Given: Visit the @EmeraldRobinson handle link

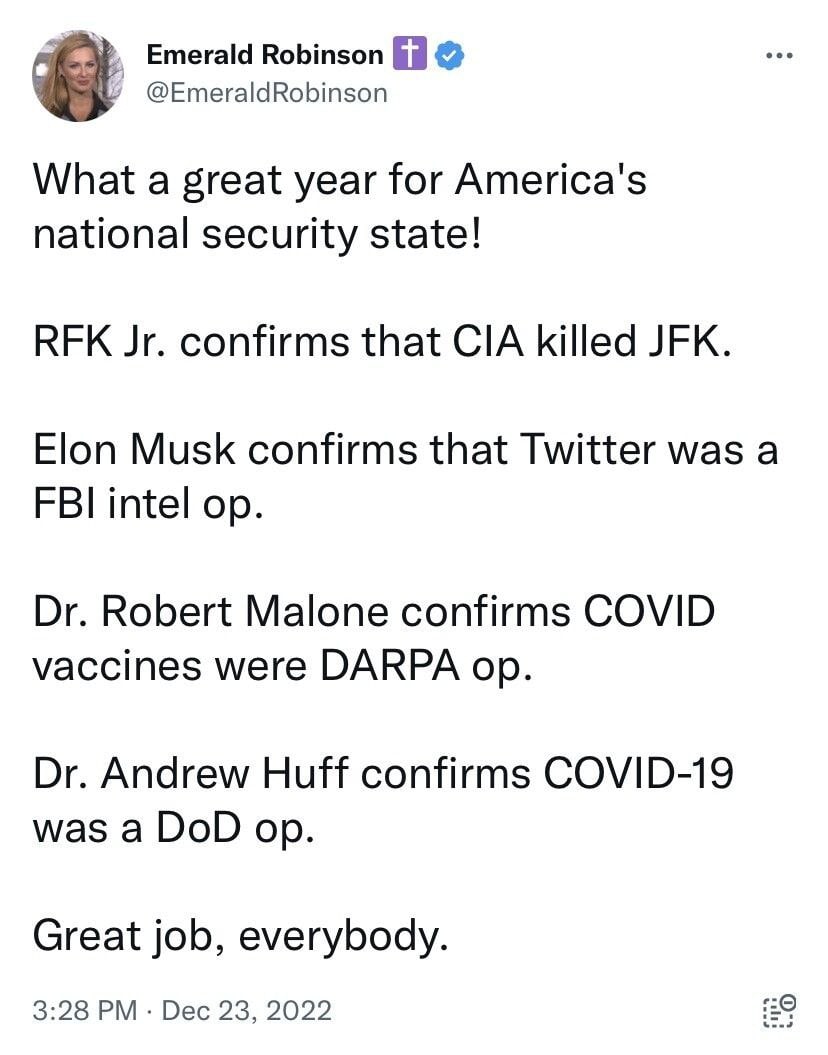Looking at the screenshot, I should 266,93.
